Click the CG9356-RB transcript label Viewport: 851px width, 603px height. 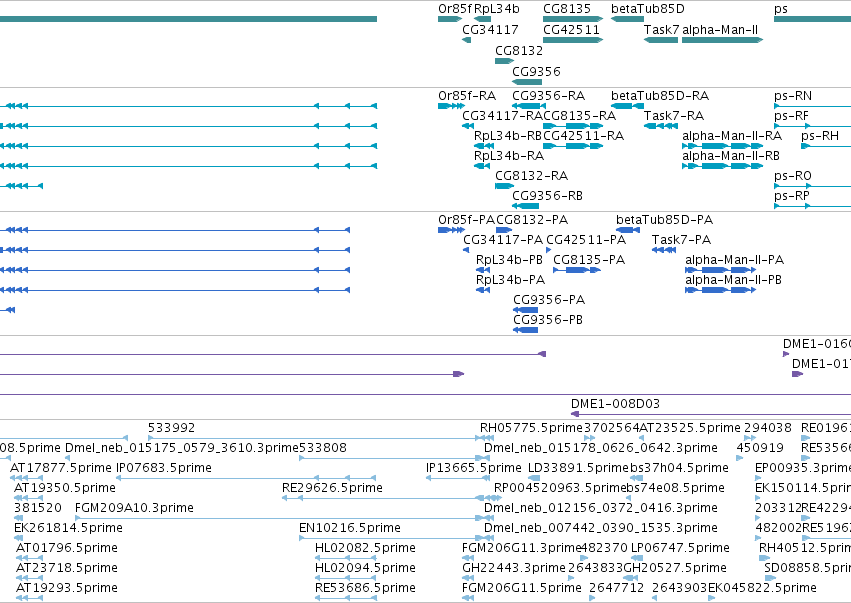pyautogui.click(x=547, y=196)
